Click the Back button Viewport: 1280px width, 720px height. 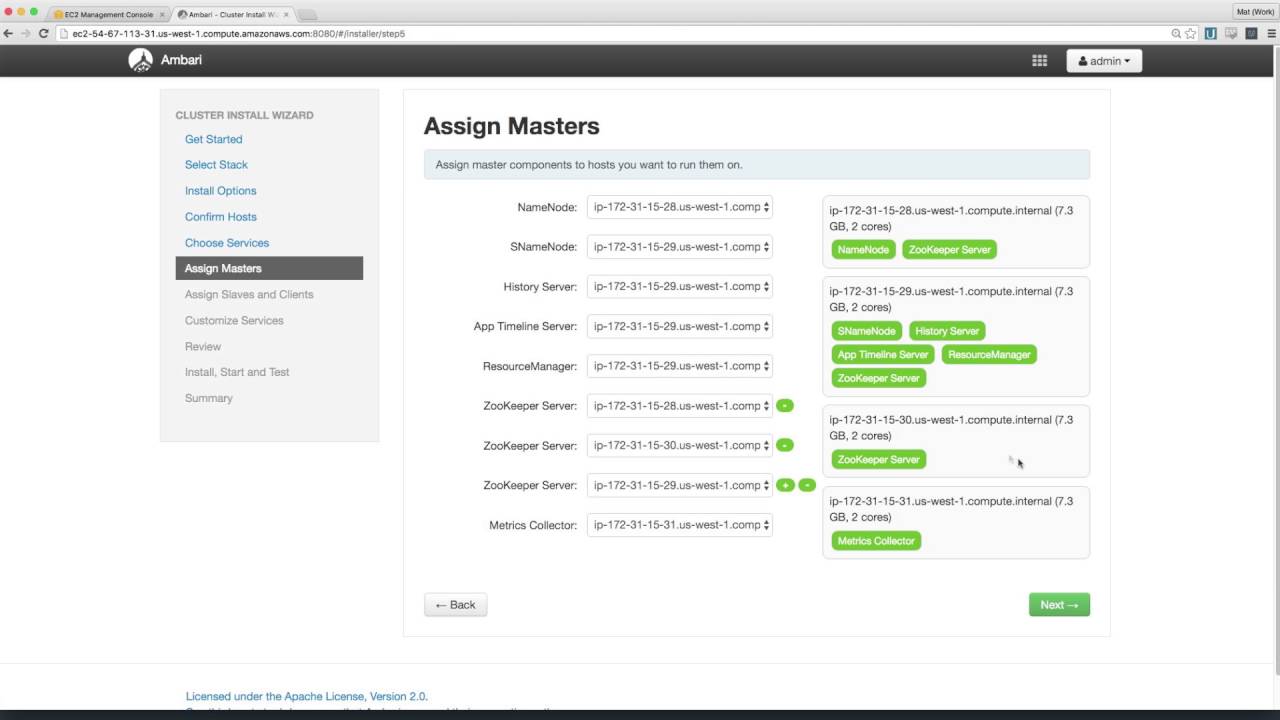[456, 605]
